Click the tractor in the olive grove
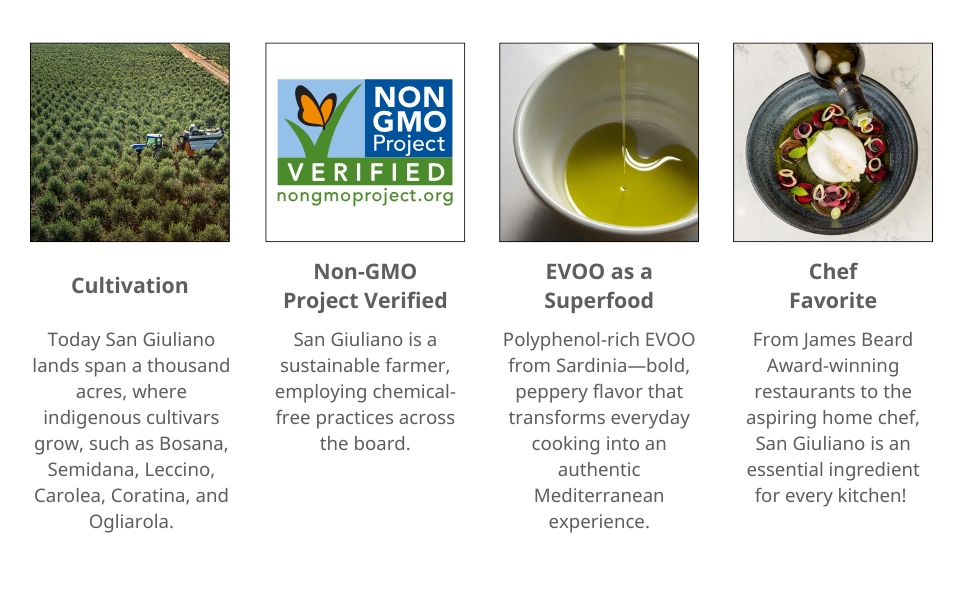The height and width of the screenshot is (600, 970). click(x=153, y=144)
